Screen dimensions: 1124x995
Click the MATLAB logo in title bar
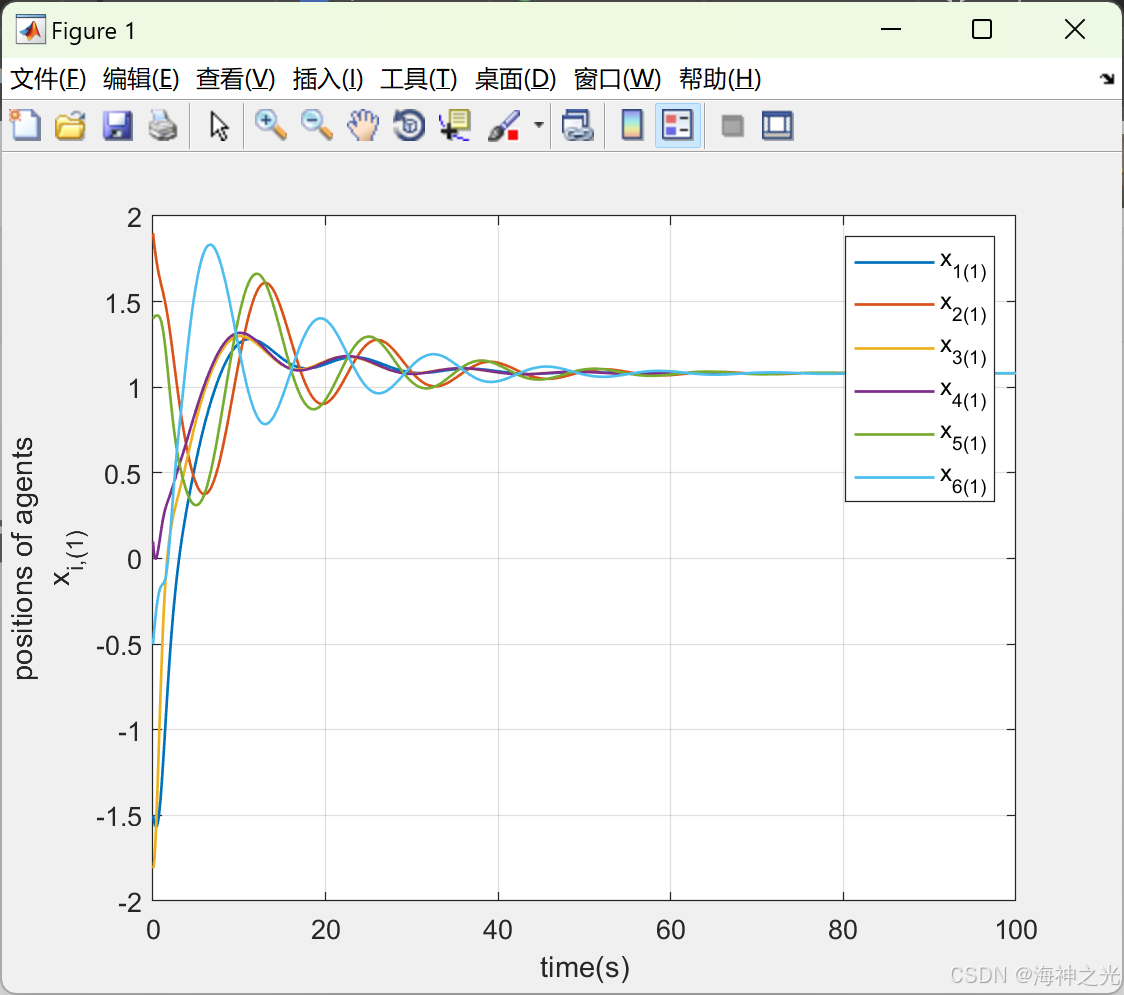click(30, 30)
